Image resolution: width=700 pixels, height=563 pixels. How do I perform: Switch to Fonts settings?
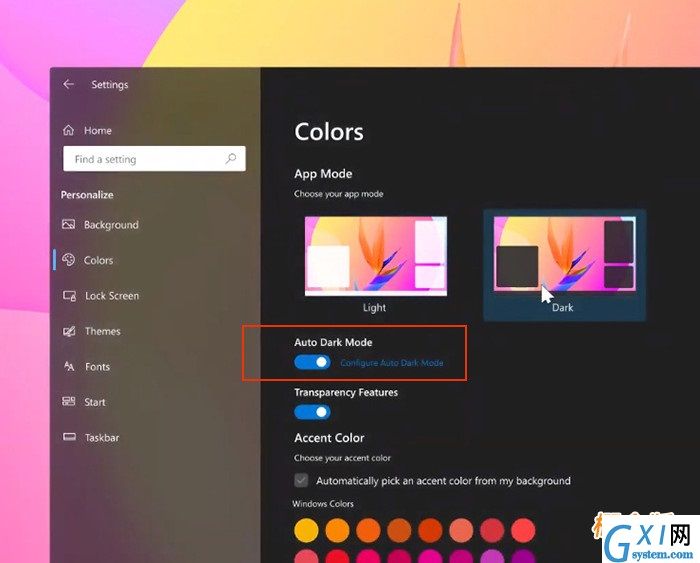point(97,367)
